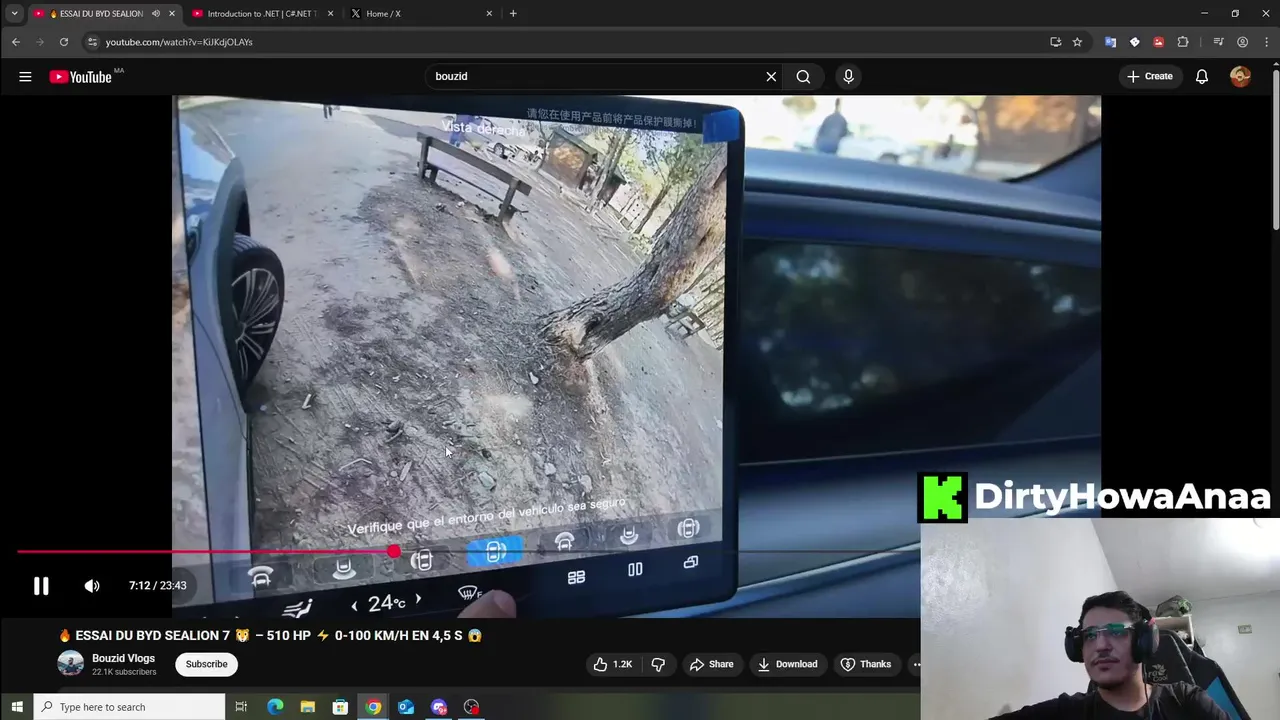Open the Chrome profile icon
The image size is (1280, 720).
1242,42
